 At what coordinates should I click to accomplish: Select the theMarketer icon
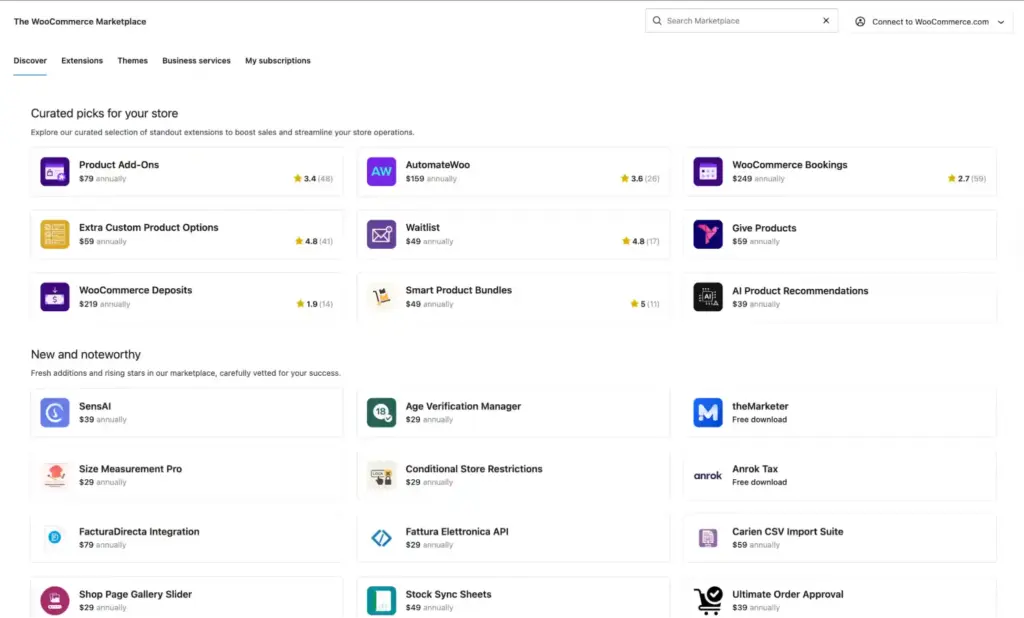pos(708,411)
